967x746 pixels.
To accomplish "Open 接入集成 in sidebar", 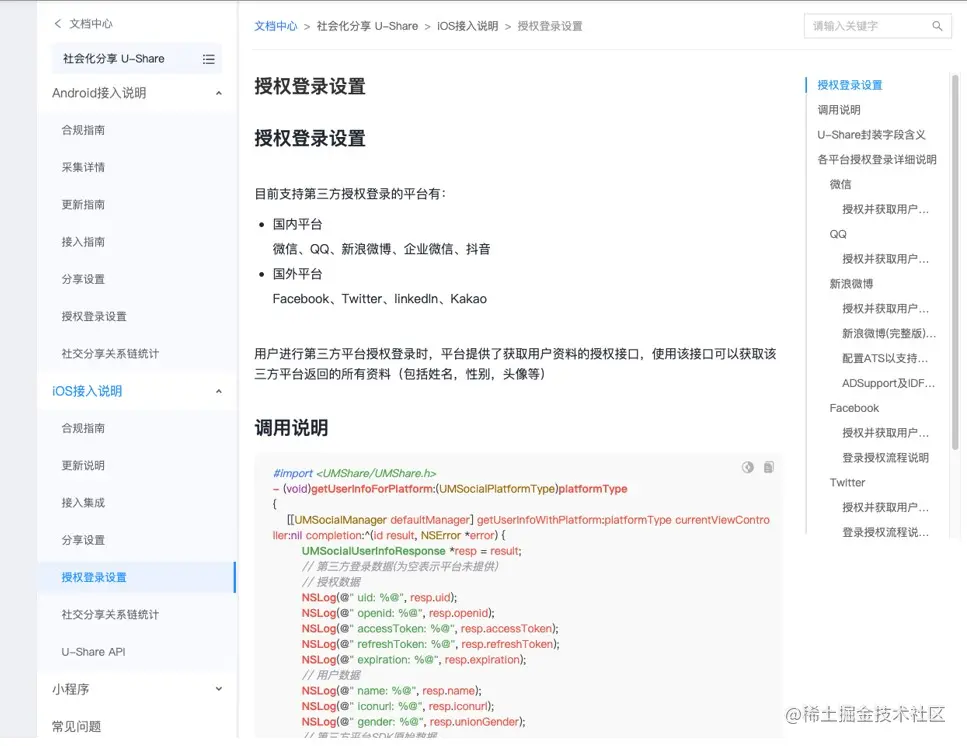I will 83,503.
